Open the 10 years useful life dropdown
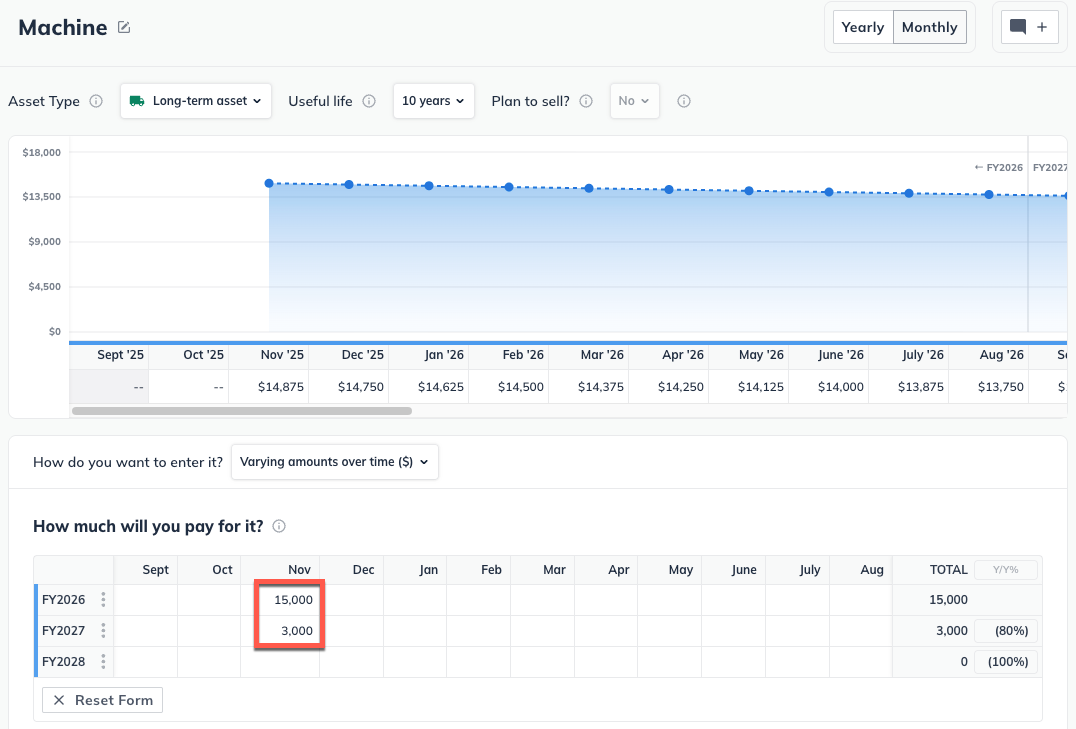1076x729 pixels. point(433,101)
